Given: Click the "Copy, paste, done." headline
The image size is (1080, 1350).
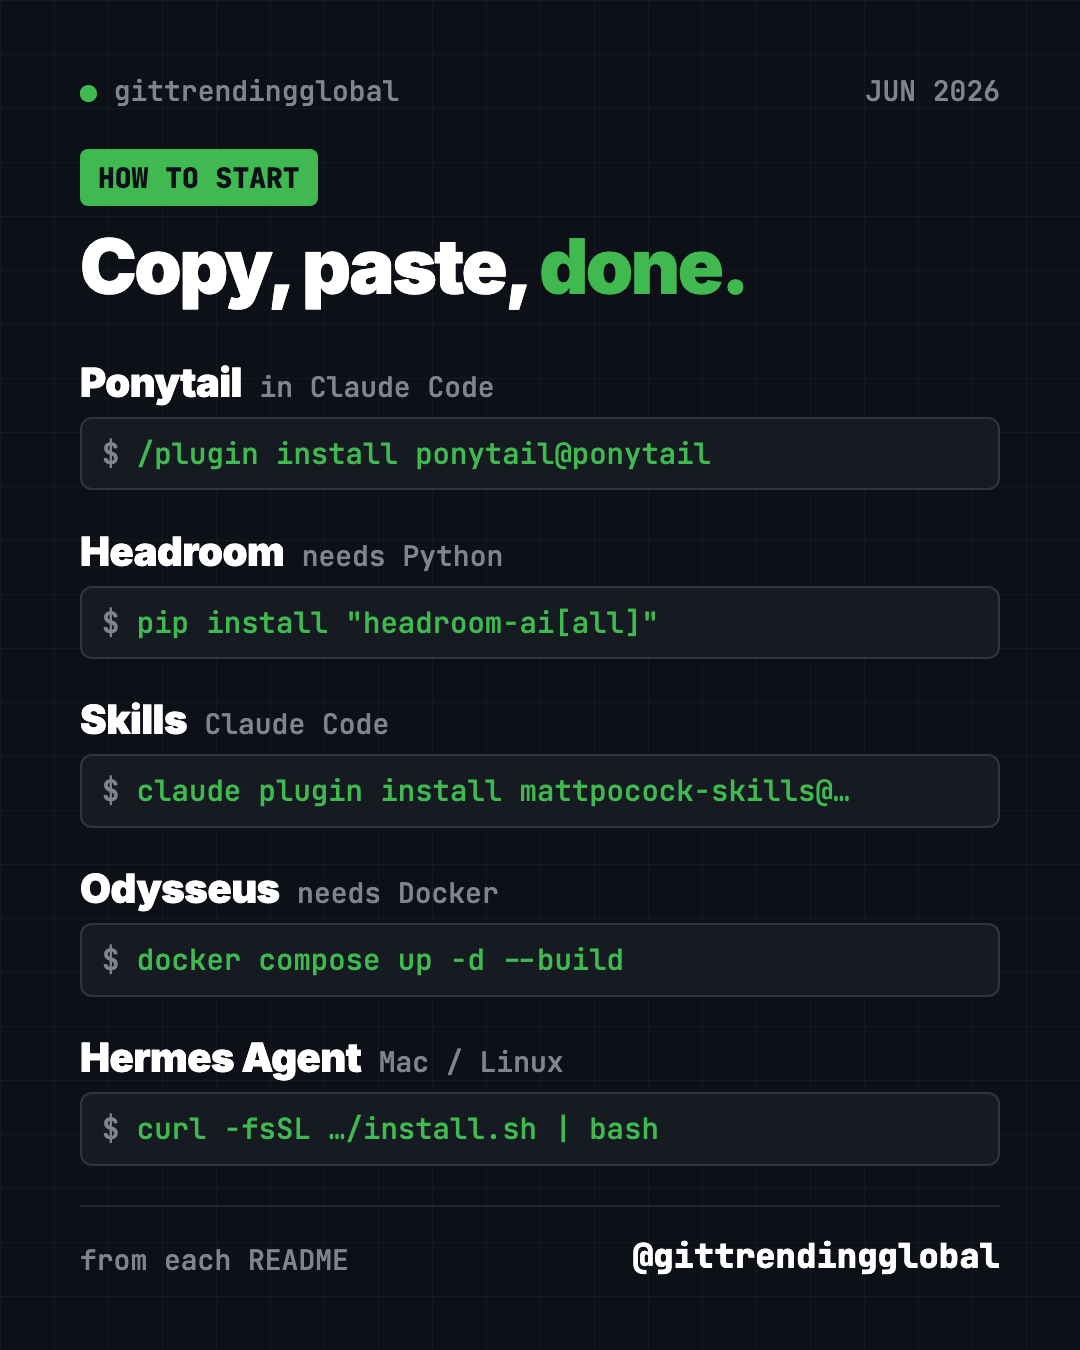Looking at the screenshot, I should pos(413,270).
